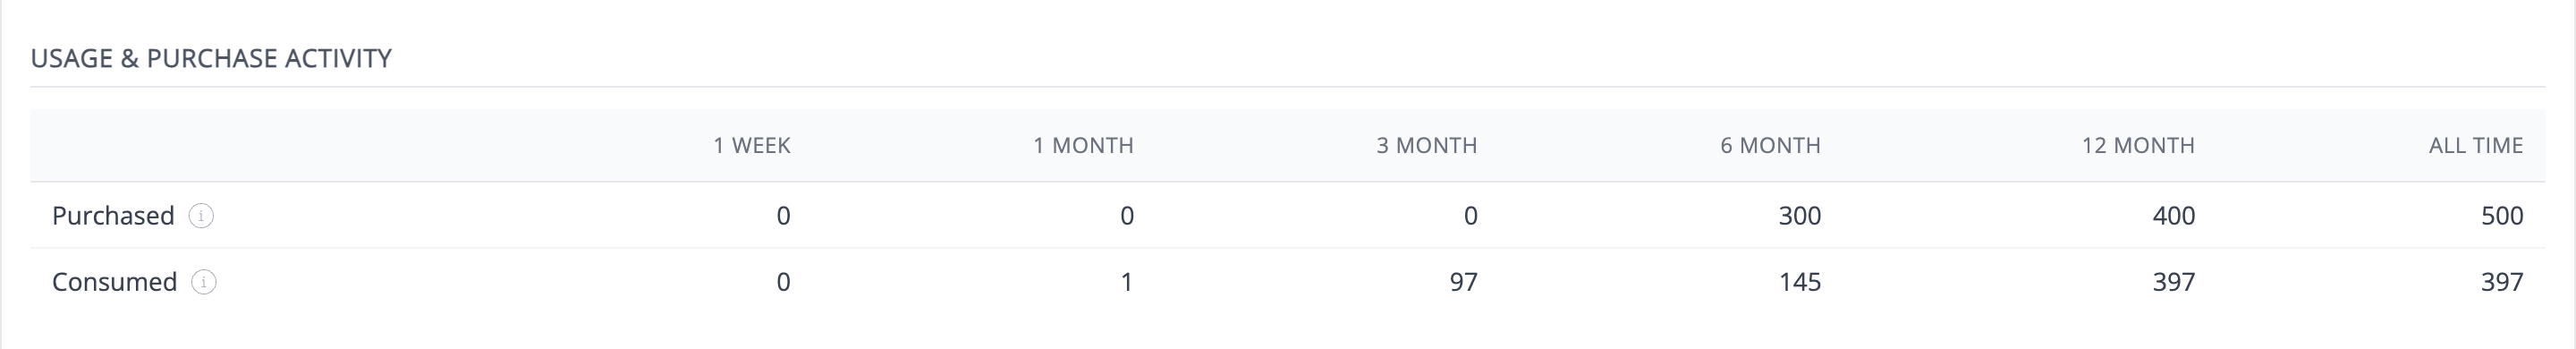Click the 397 consumed all-time value
The width and height of the screenshot is (2576, 349).
coord(2502,282)
